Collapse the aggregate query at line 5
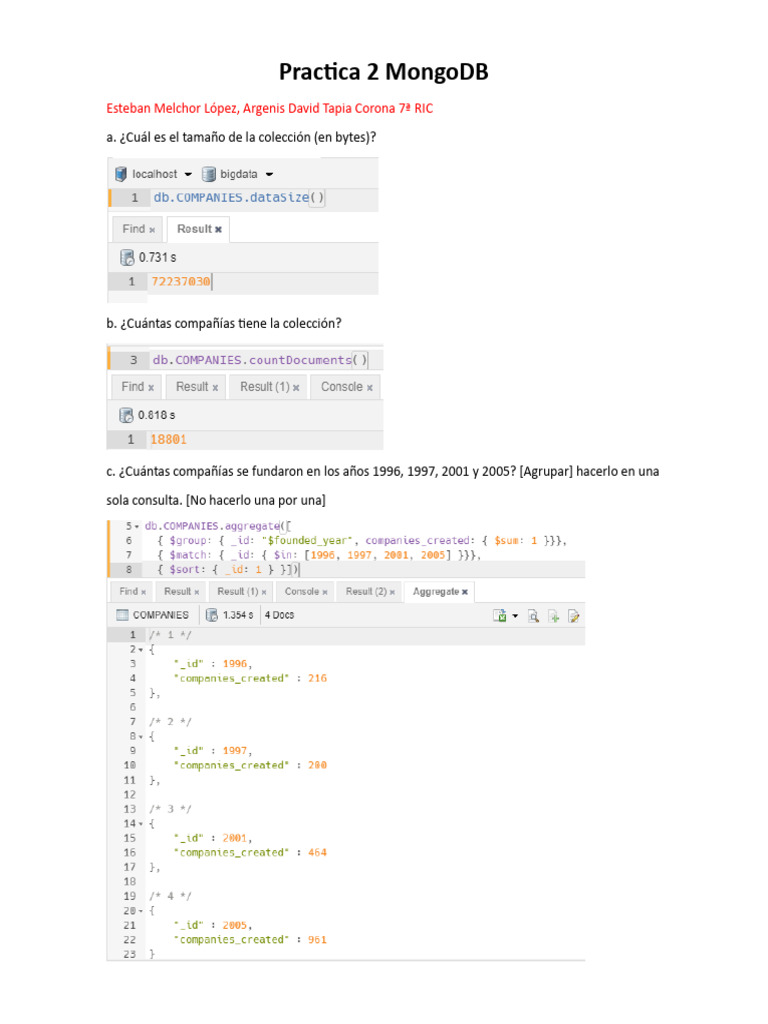768x1024 pixels. (139, 526)
